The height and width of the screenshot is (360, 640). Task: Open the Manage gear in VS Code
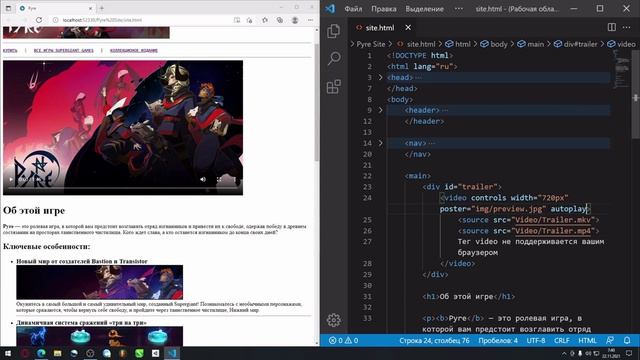[x=333, y=320]
